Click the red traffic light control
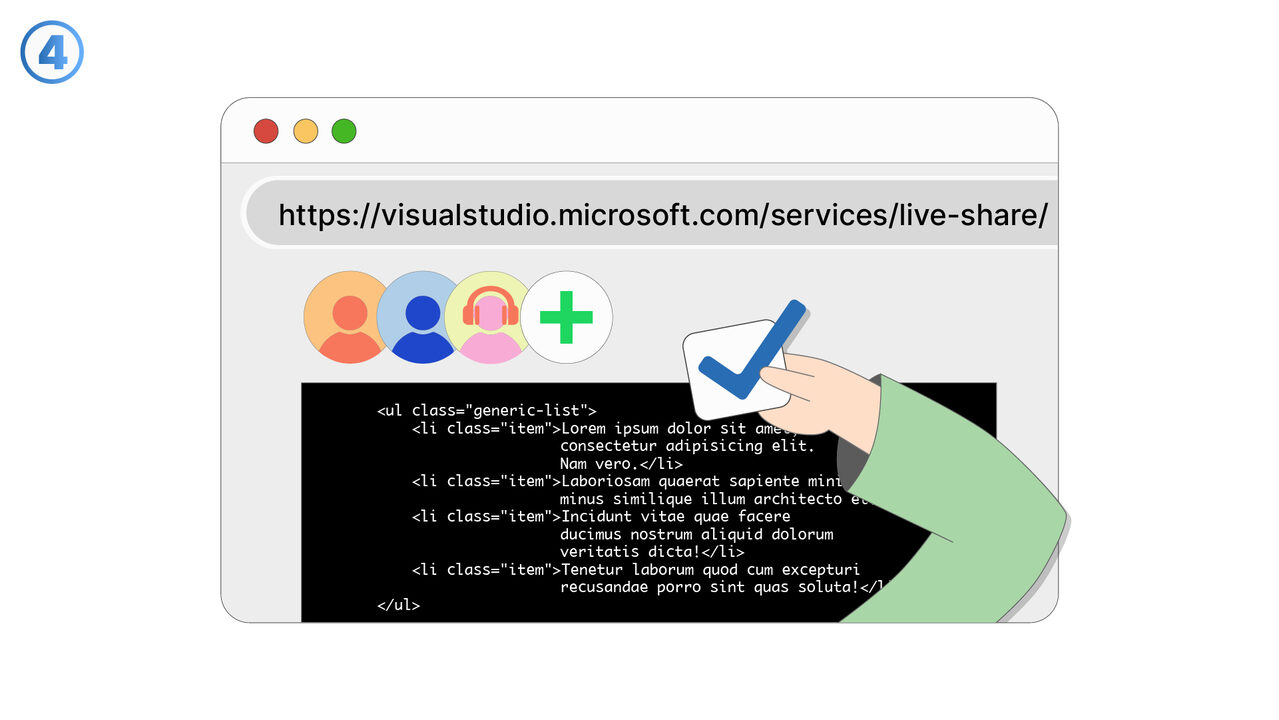The width and height of the screenshot is (1279, 720). click(x=265, y=131)
